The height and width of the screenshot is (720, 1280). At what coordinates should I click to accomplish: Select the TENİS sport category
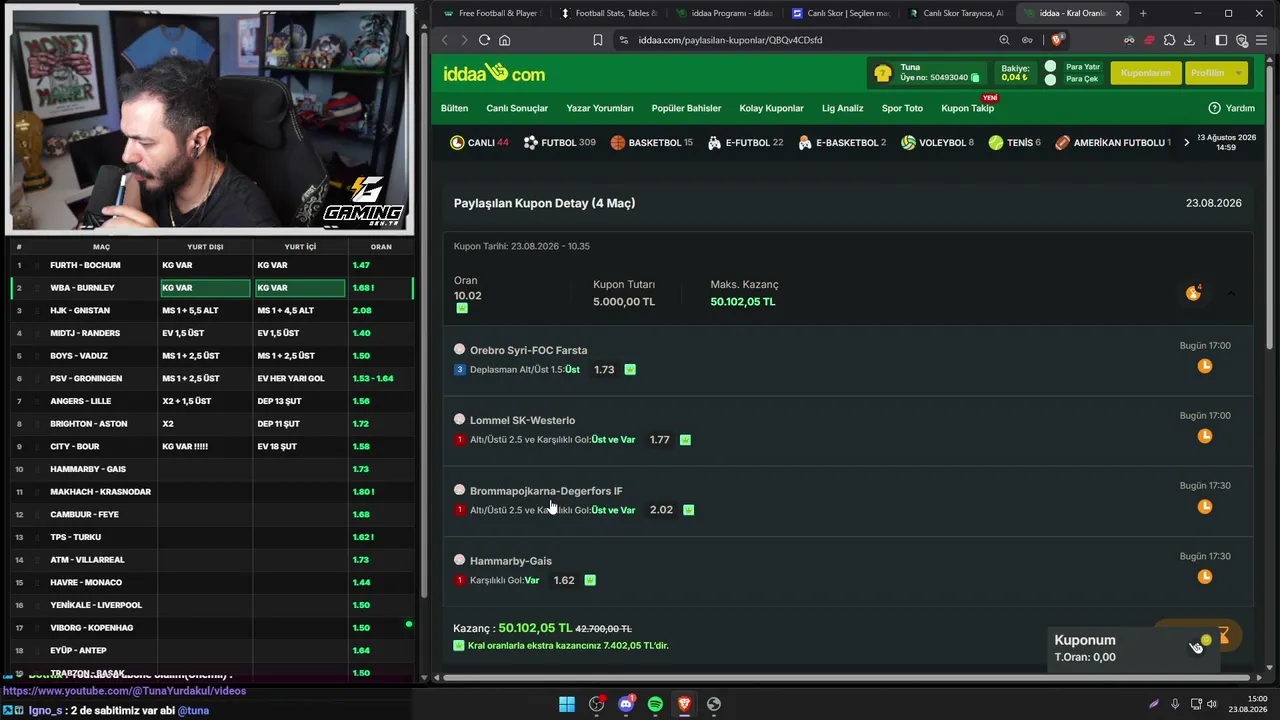[x=1014, y=143]
